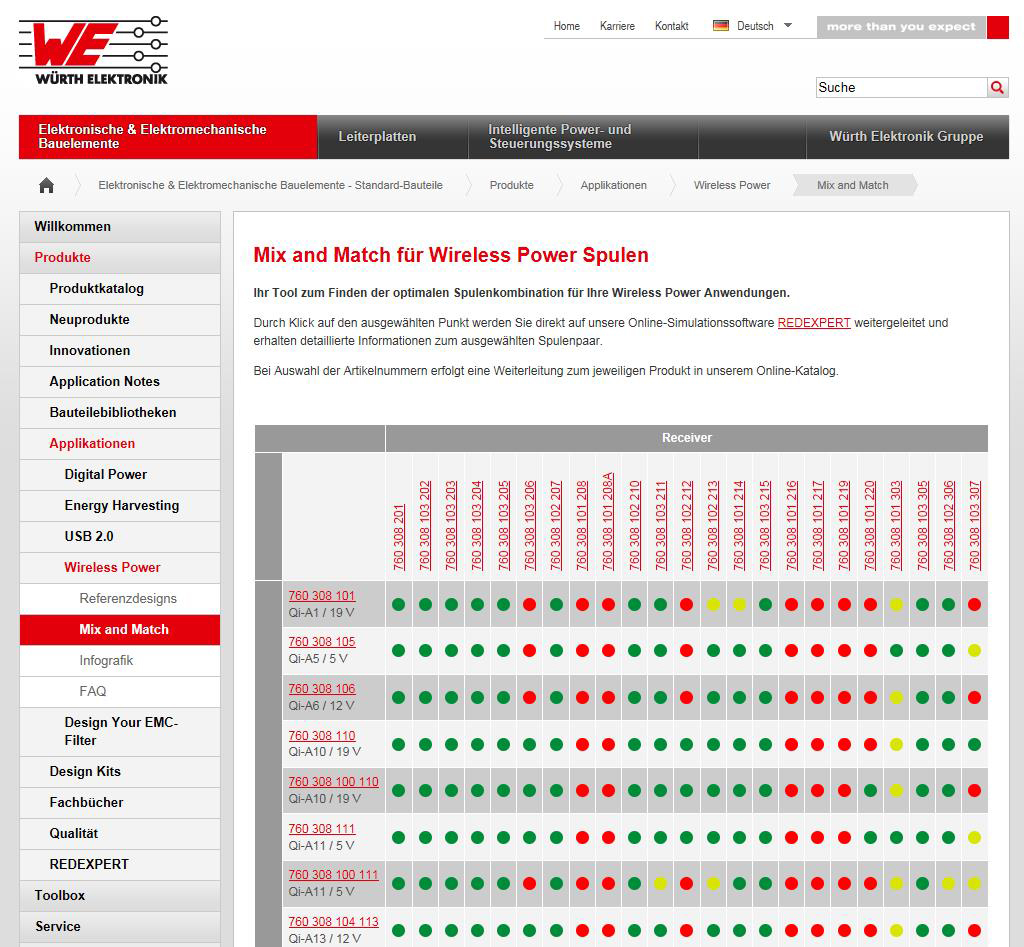Click the magnifier search icon
This screenshot has height=947, width=1024.
(997, 88)
